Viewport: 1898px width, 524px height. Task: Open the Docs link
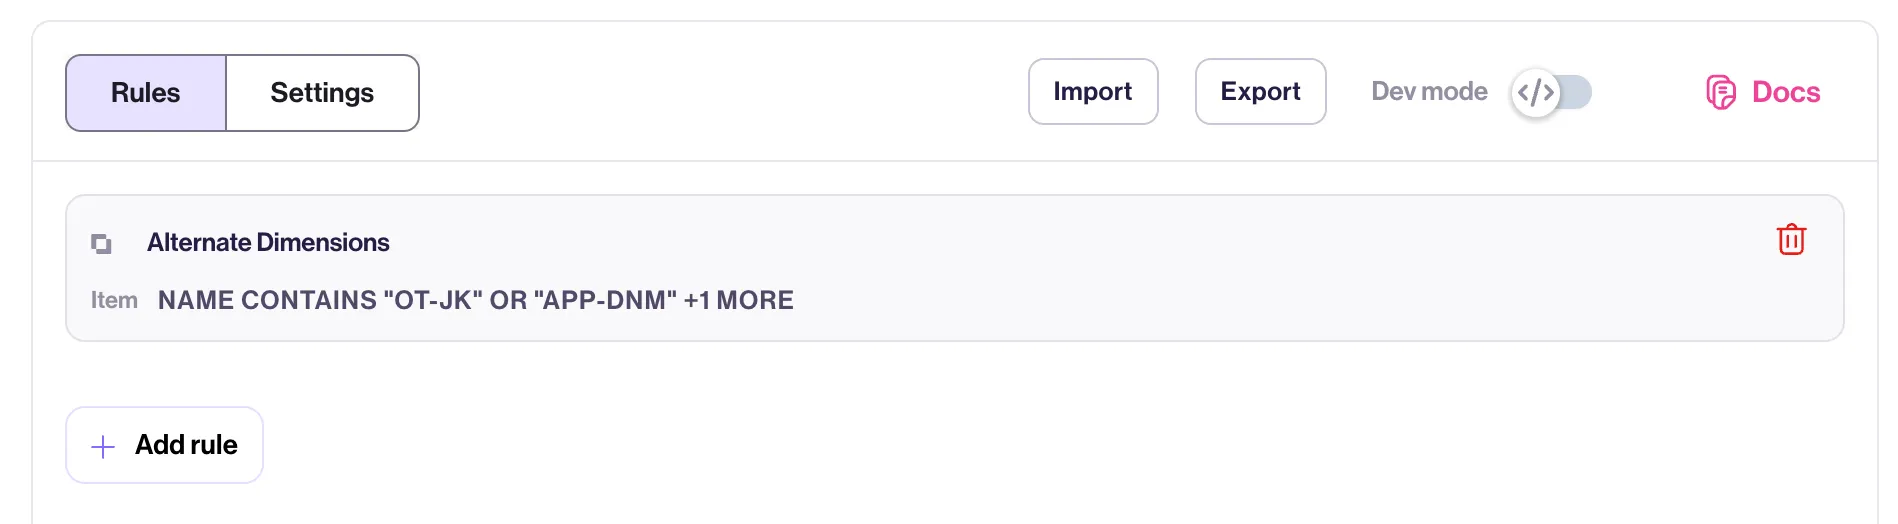[x=1763, y=92]
